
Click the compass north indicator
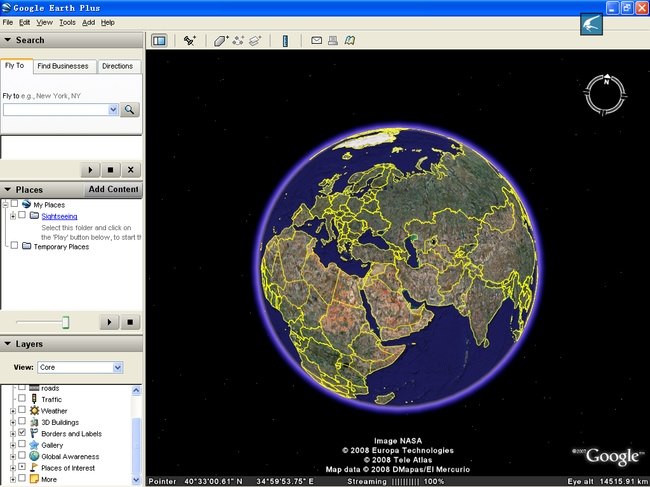(x=606, y=81)
